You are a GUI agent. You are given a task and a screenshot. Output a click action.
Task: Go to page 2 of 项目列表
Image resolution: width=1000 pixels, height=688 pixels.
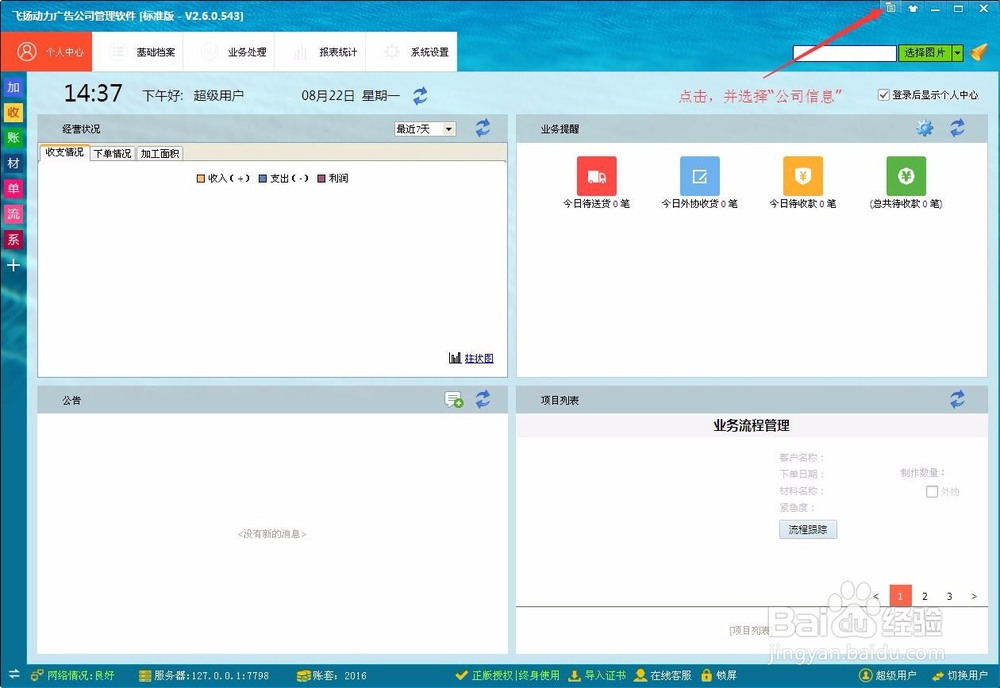click(924, 595)
